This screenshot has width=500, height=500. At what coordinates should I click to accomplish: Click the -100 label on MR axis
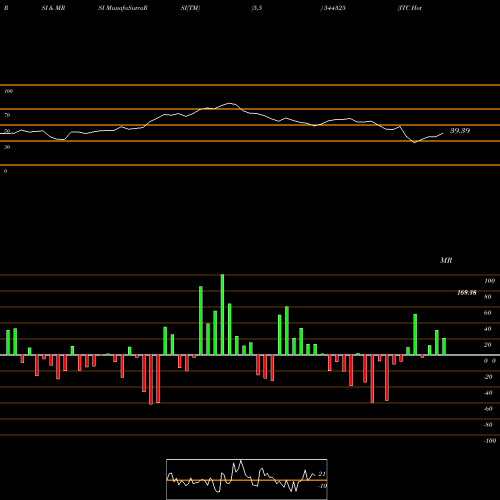[490, 441]
